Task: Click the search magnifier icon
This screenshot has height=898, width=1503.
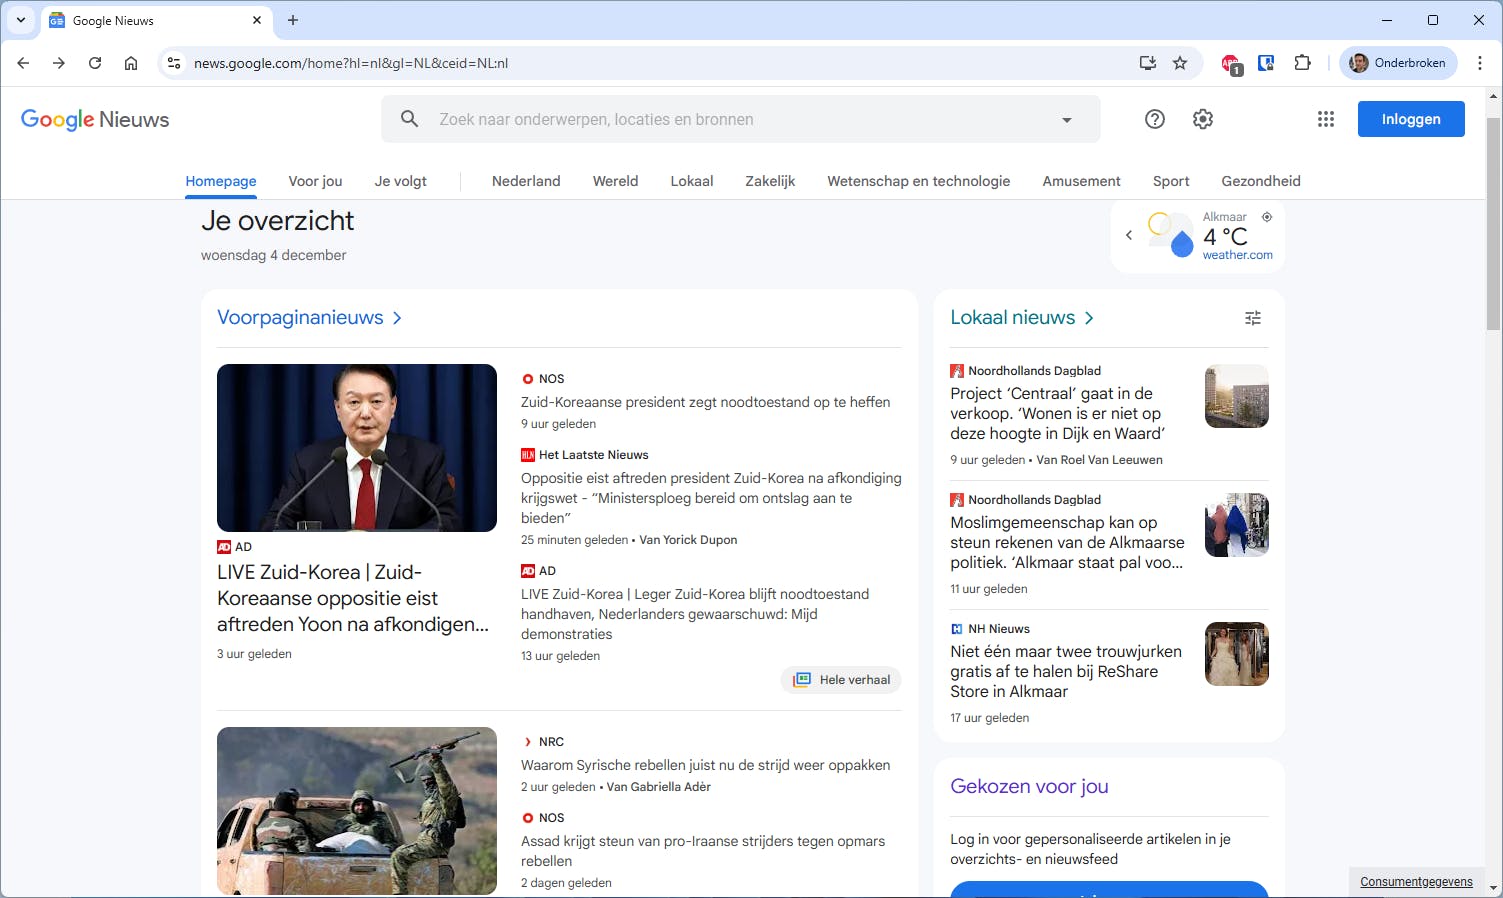Action: [410, 118]
